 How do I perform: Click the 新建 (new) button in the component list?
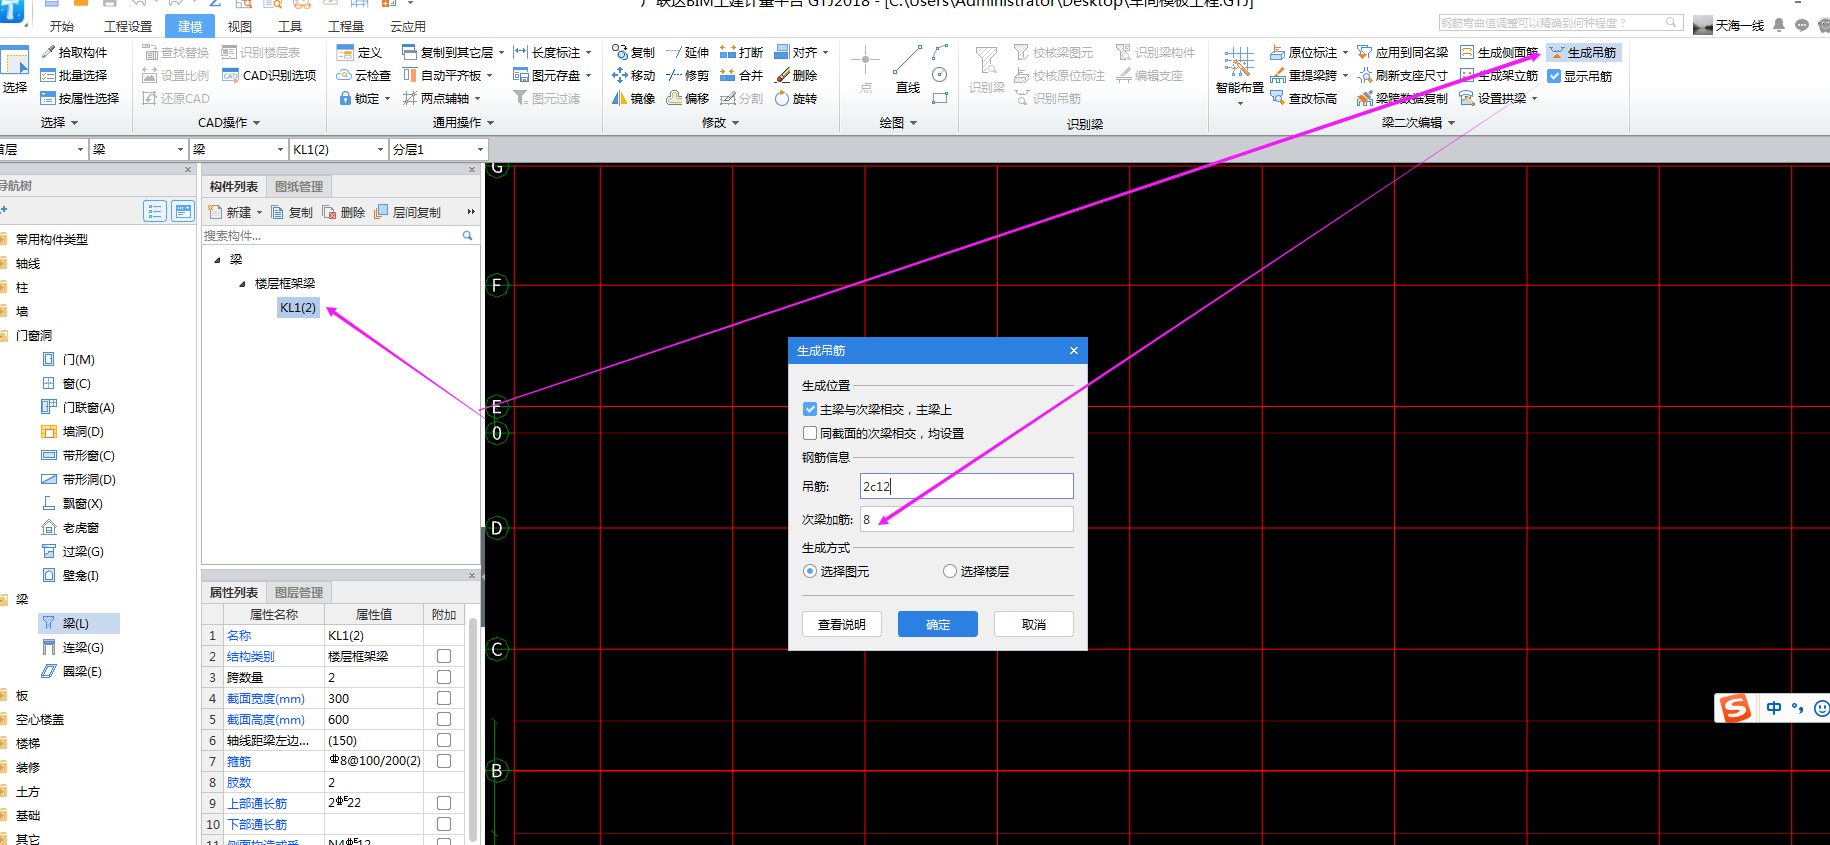coord(235,212)
